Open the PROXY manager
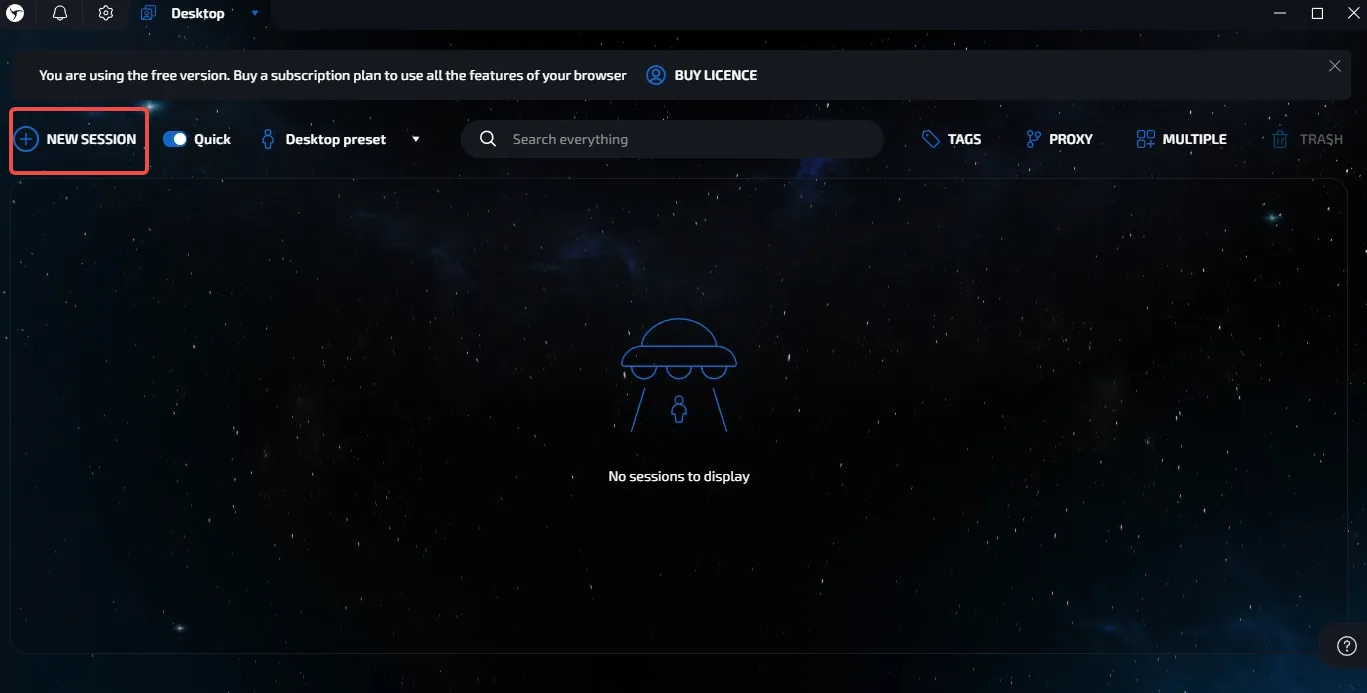The image size is (1367, 693). (x=1059, y=139)
